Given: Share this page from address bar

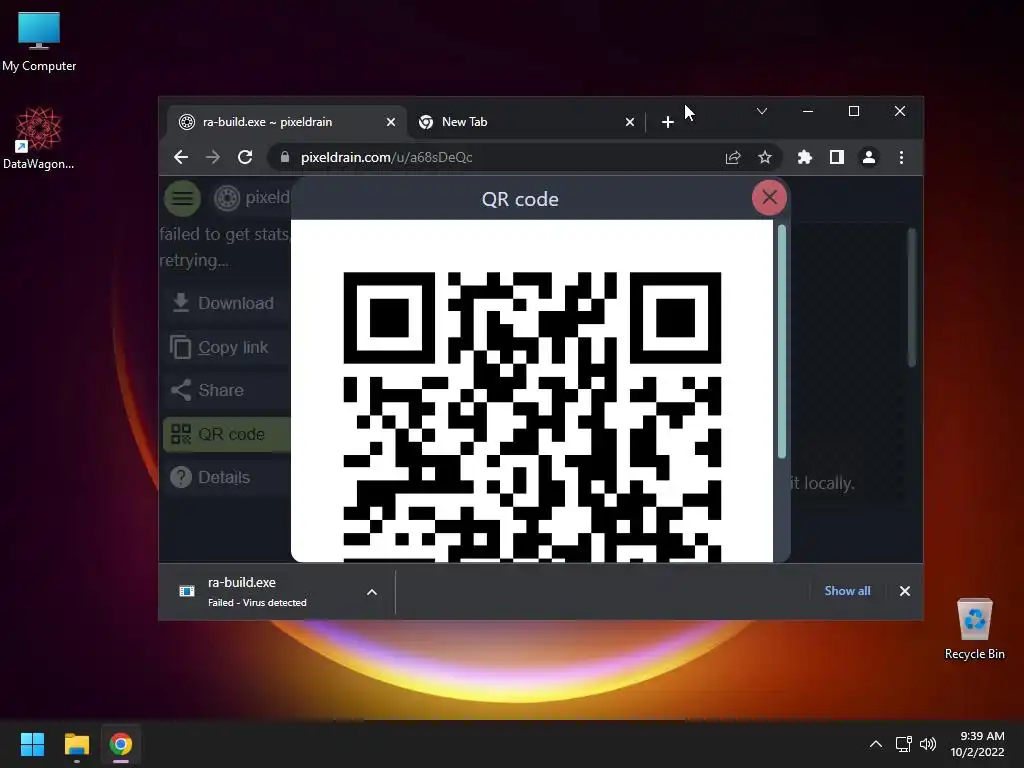Looking at the screenshot, I should 733,157.
